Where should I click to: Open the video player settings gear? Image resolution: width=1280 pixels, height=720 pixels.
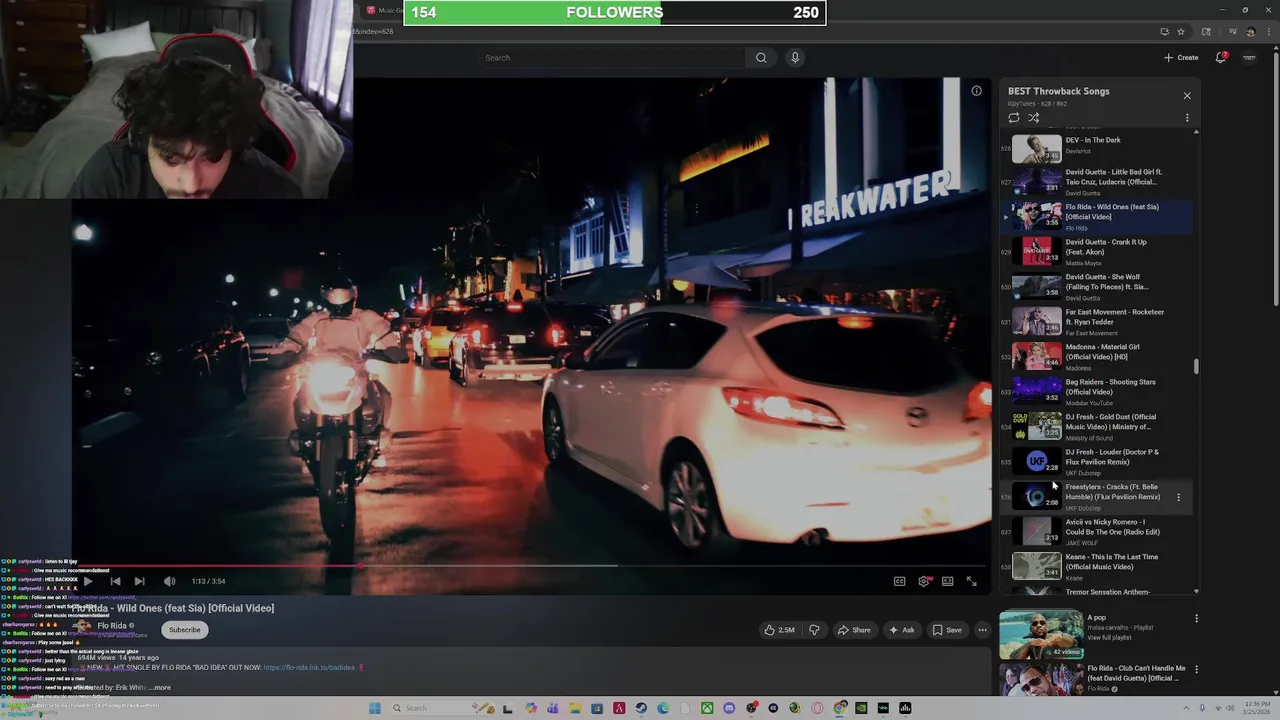[924, 581]
